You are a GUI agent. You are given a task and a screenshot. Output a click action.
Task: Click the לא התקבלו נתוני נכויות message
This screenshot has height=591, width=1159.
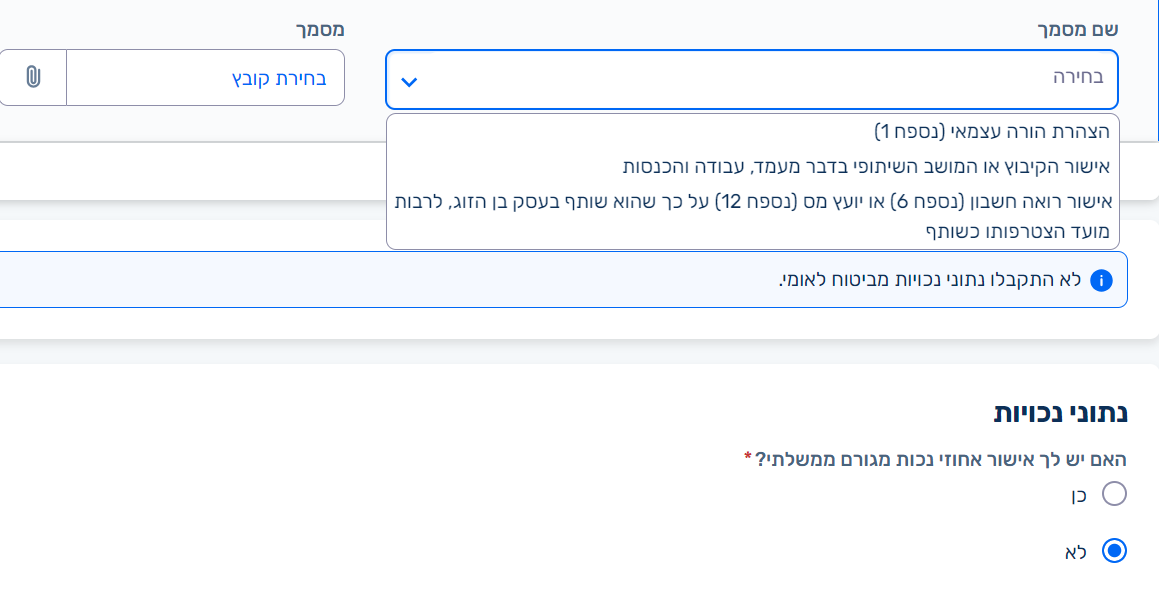tap(930, 280)
